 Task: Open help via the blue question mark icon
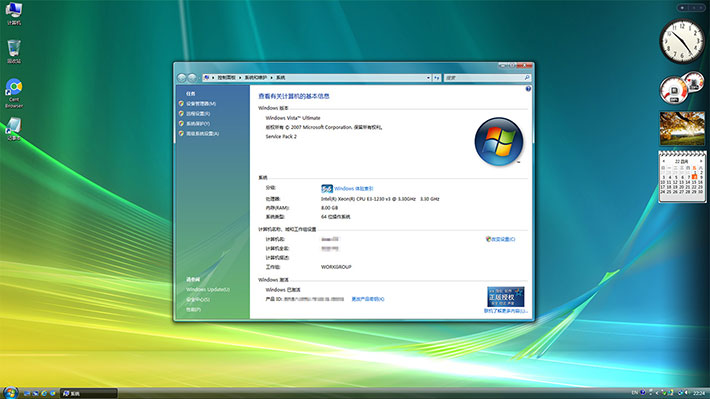(x=528, y=89)
